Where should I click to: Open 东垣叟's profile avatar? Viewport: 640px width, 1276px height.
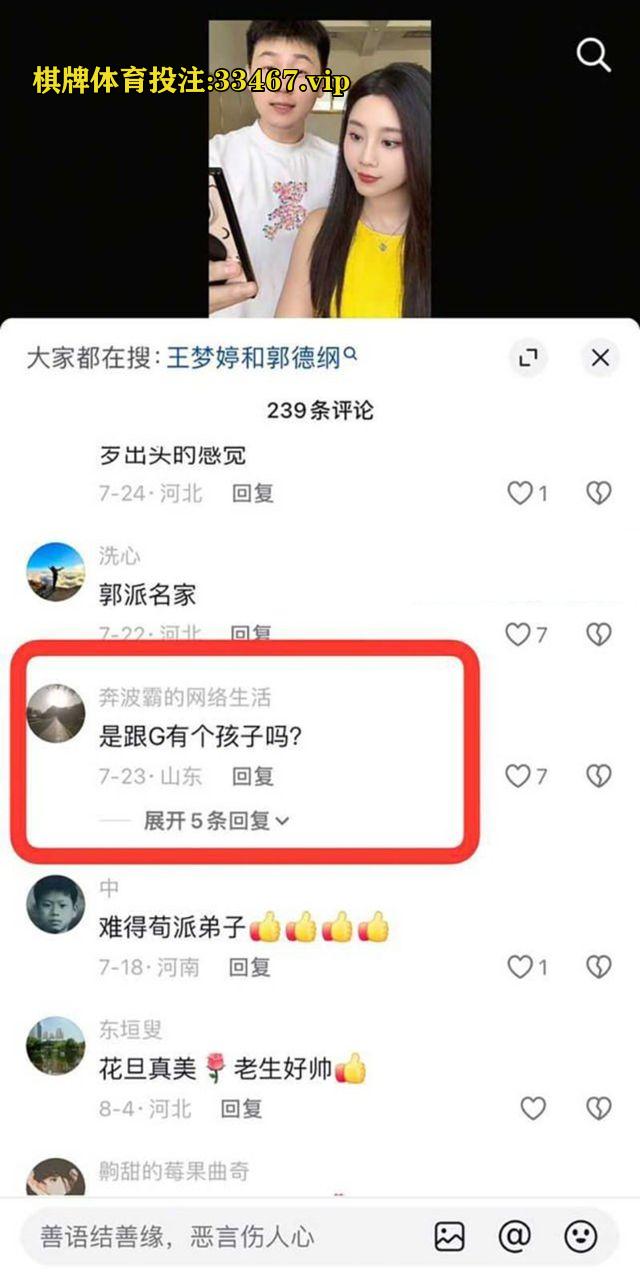[x=55, y=1046]
